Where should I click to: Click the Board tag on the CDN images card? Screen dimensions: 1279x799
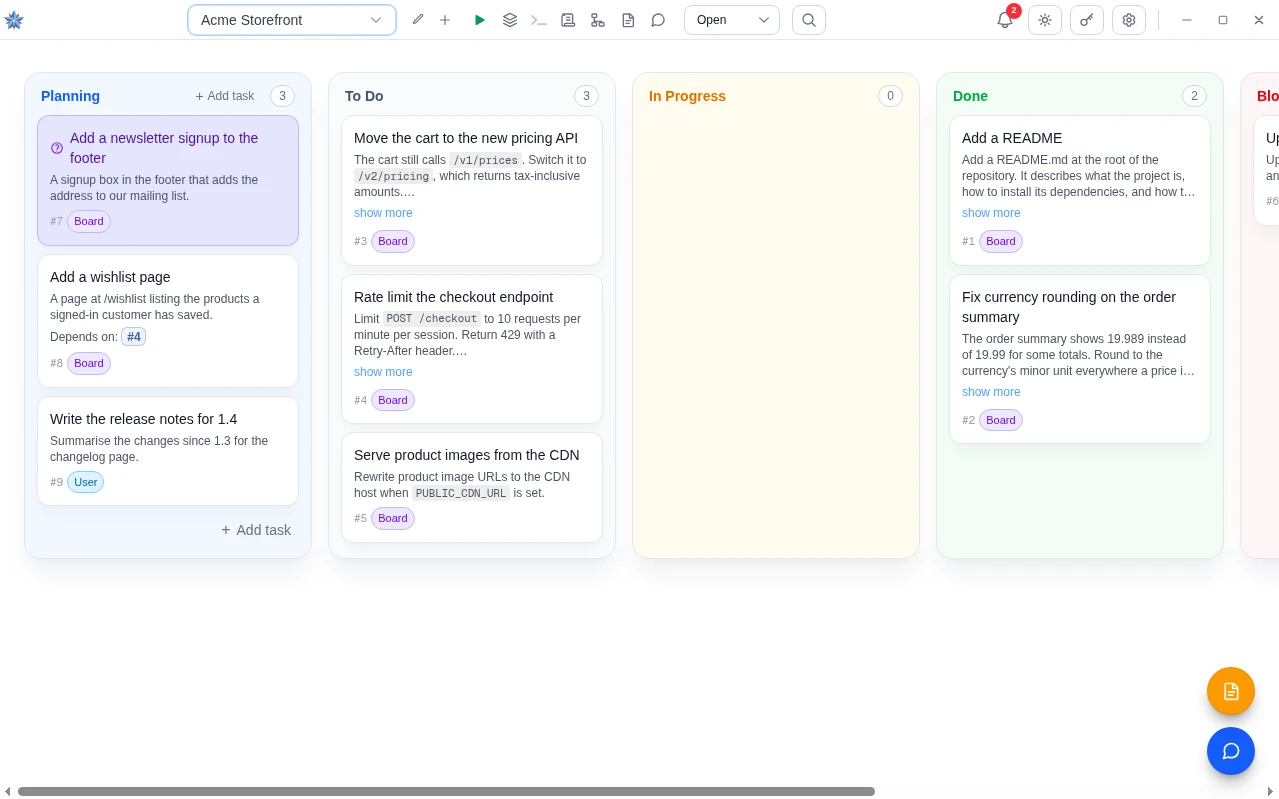pyautogui.click(x=393, y=518)
